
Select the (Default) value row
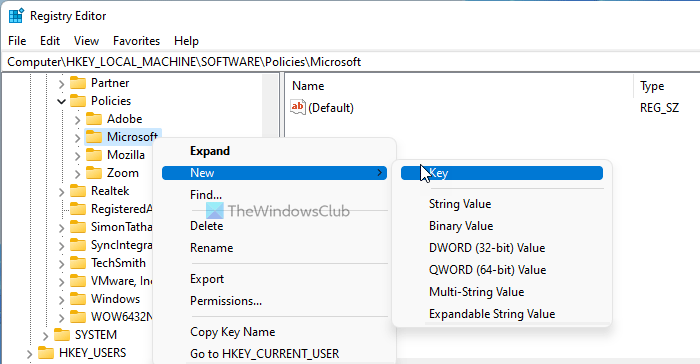[x=492, y=108]
